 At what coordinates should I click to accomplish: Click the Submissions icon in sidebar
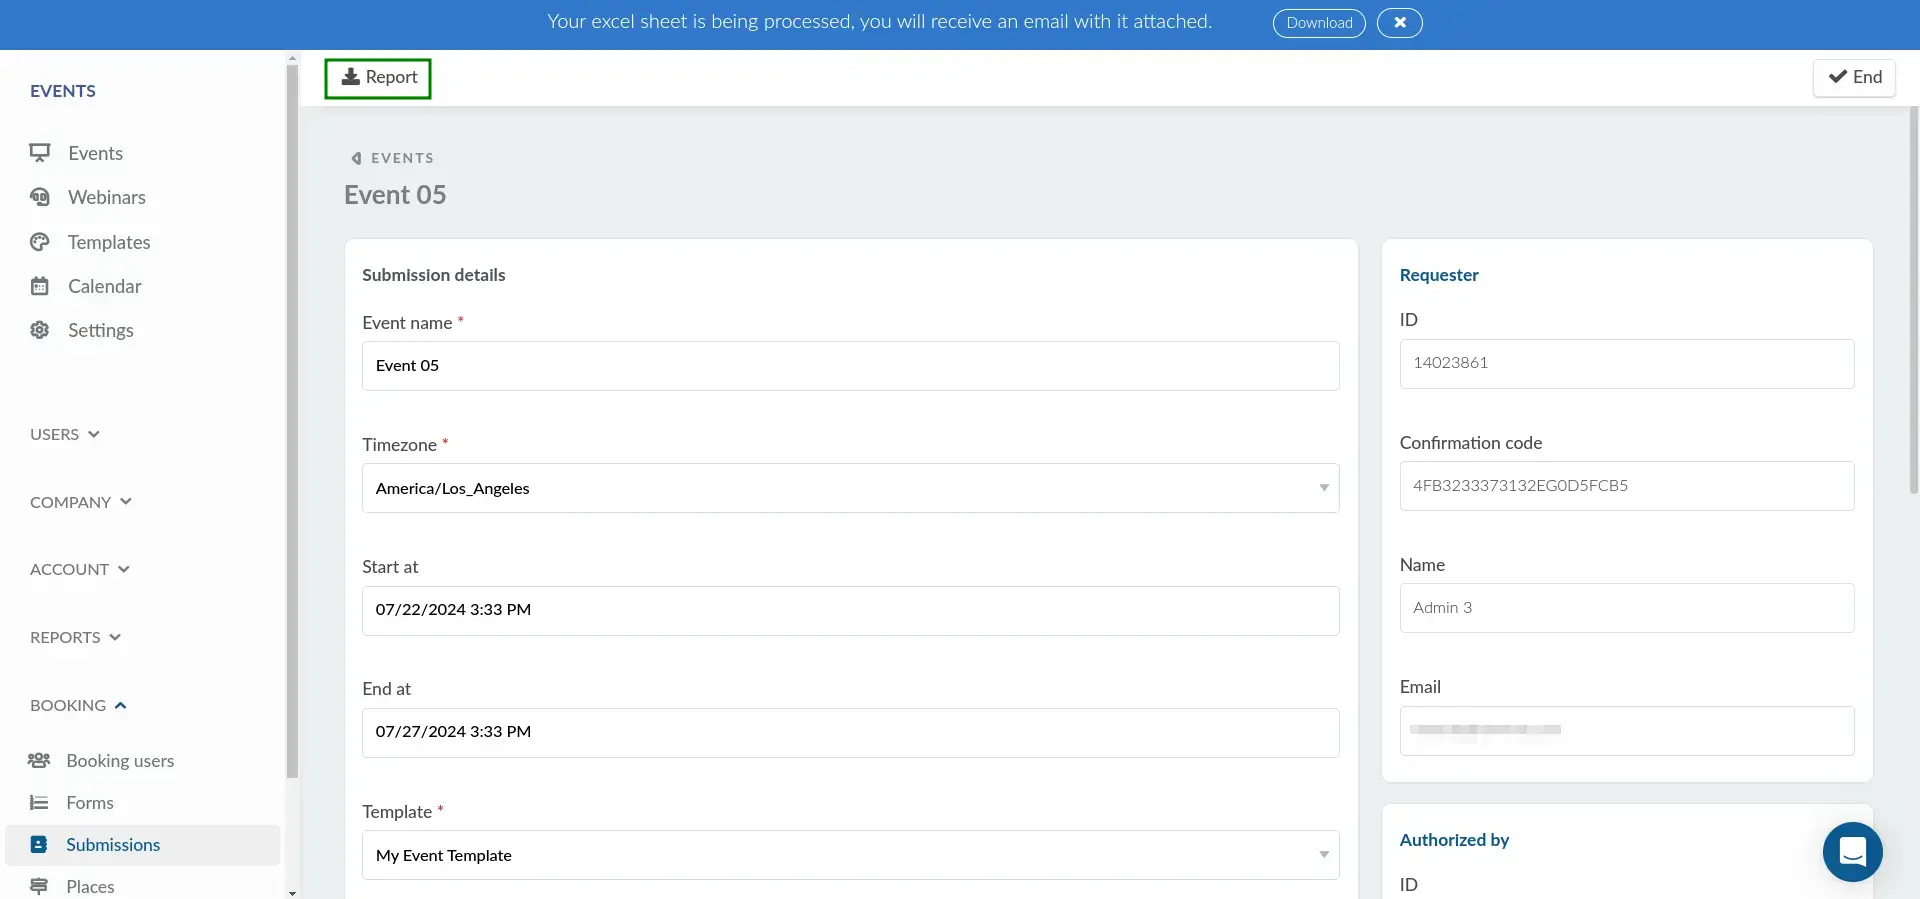coord(39,844)
